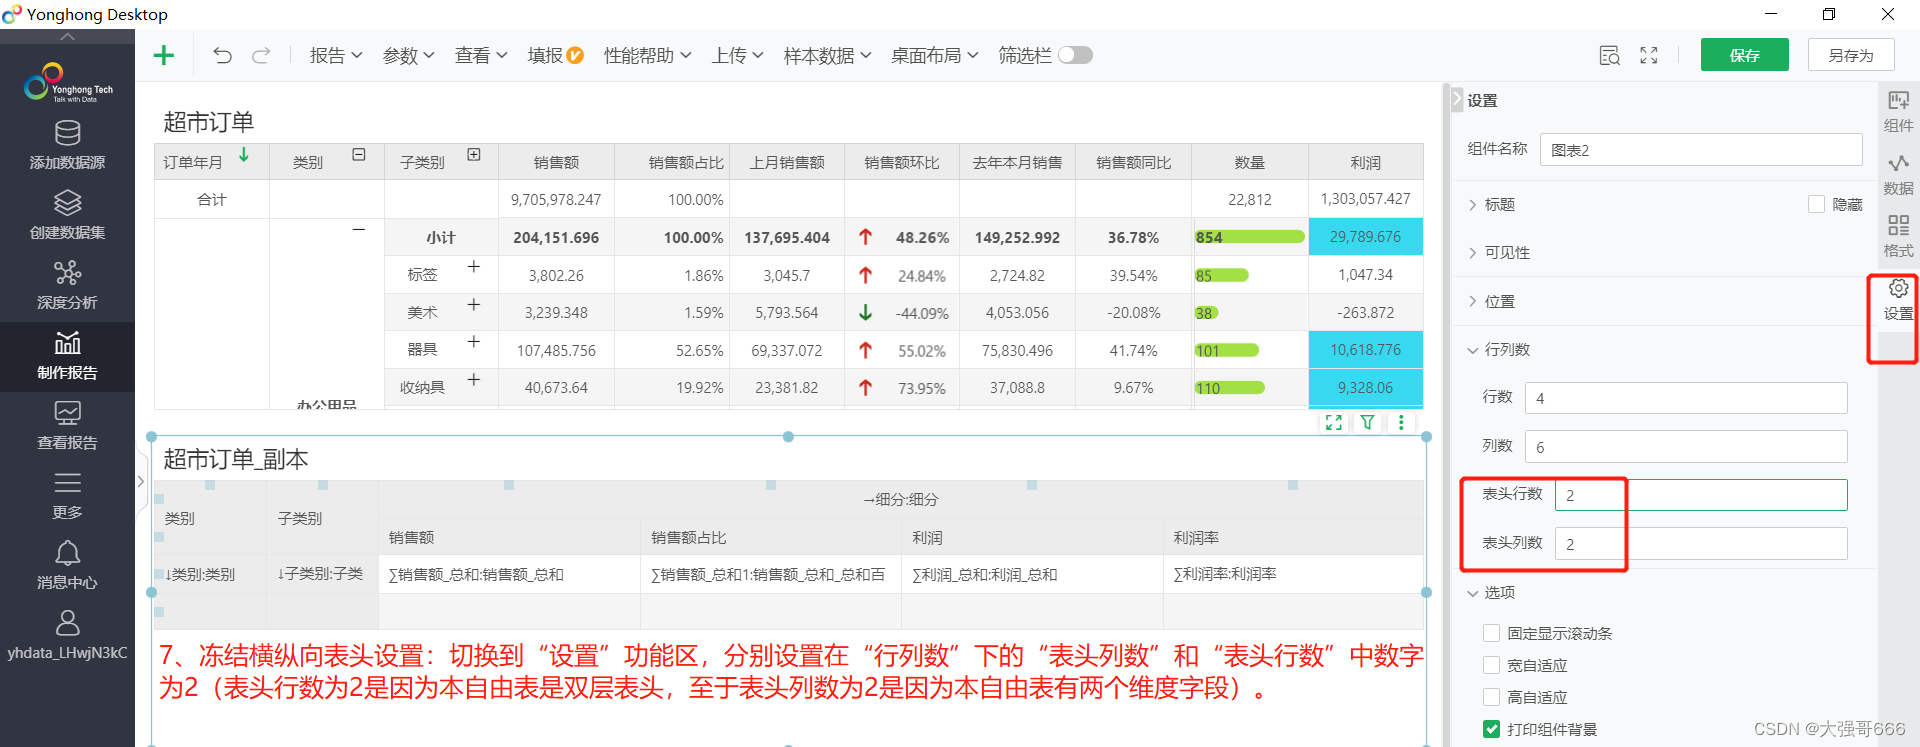This screenshot has height=747, width=1920.
Task: Collapse the 办公用品 category group
Action: pos(359,230)
